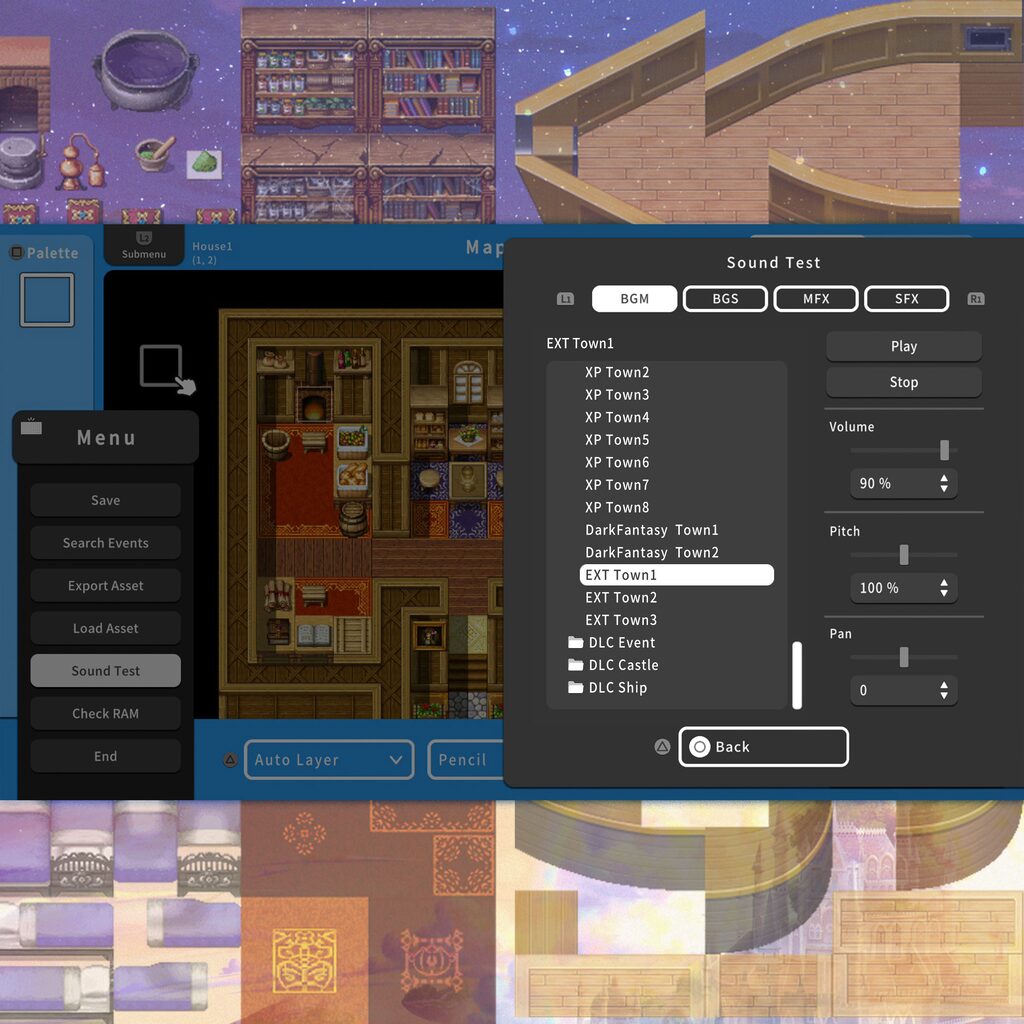Open the Palette panel icon
This screenshot has width=1024, height=1024.
[16, 253]
